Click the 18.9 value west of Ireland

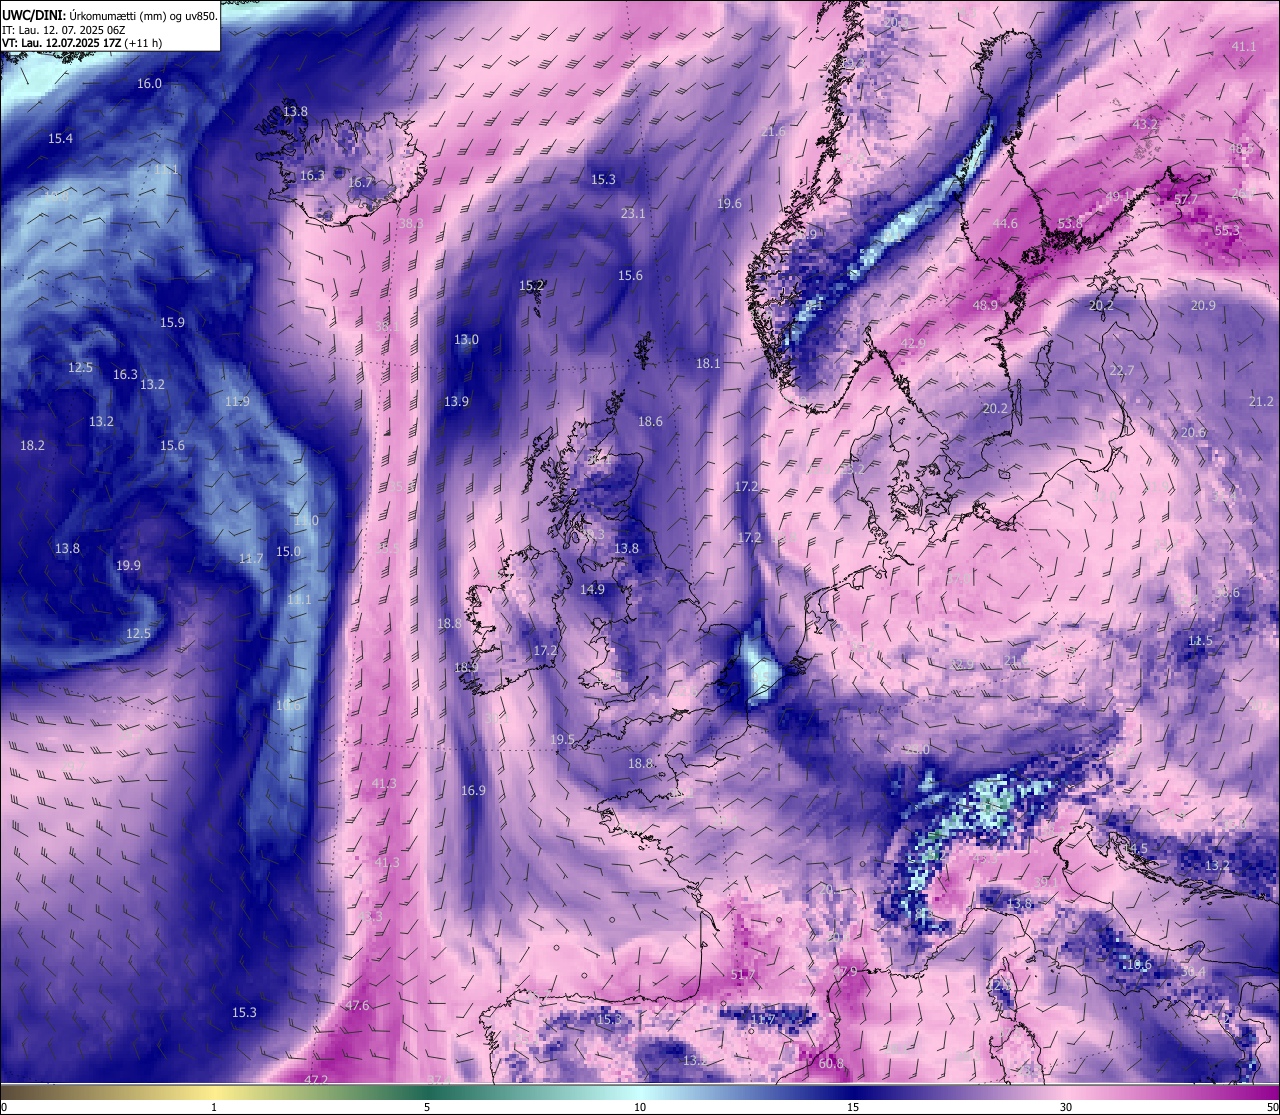[466, 668]
